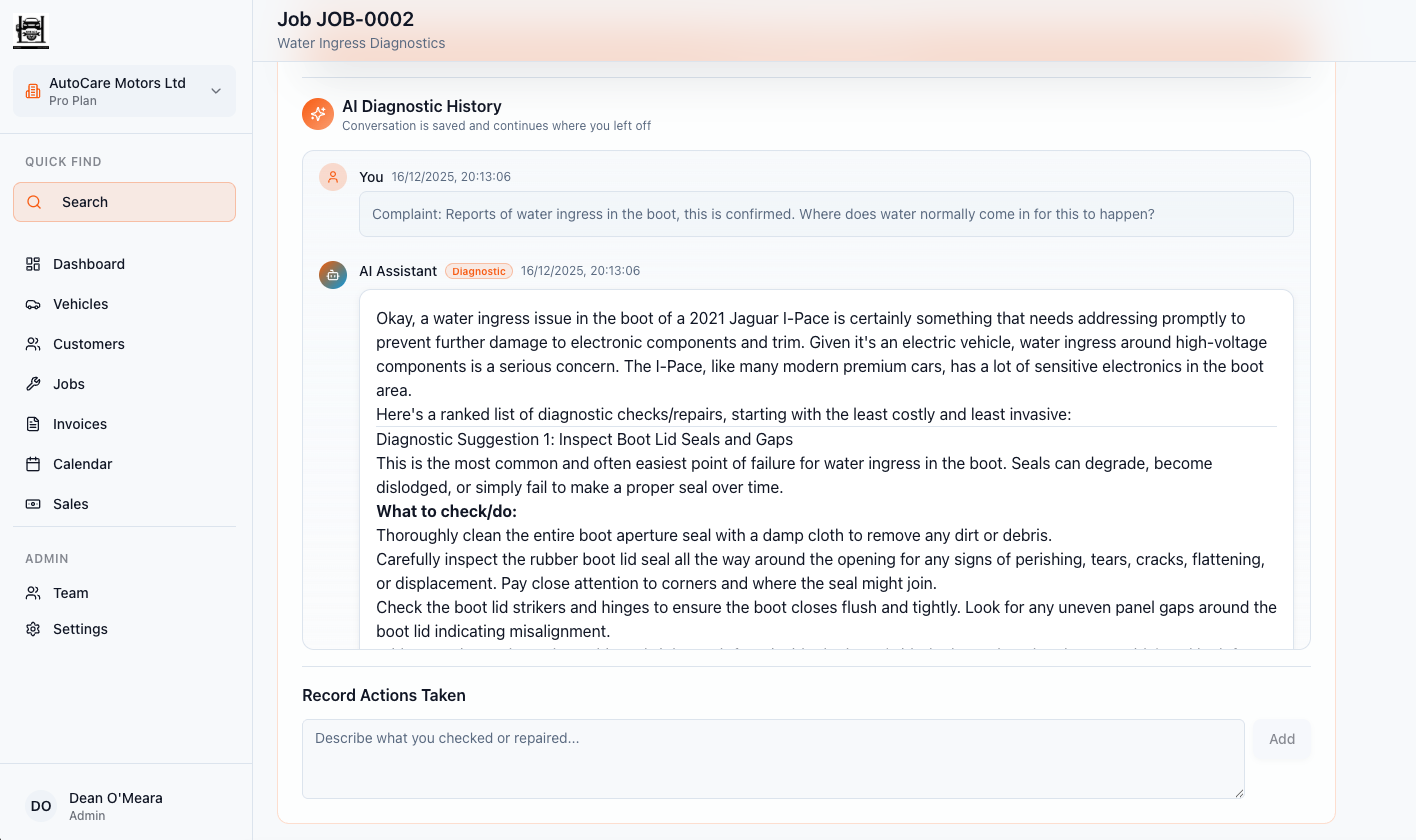This screenshot has height=840, width=1416.
Task: Select the Sales sidebar icon
Action: click(x=35, y=503)
